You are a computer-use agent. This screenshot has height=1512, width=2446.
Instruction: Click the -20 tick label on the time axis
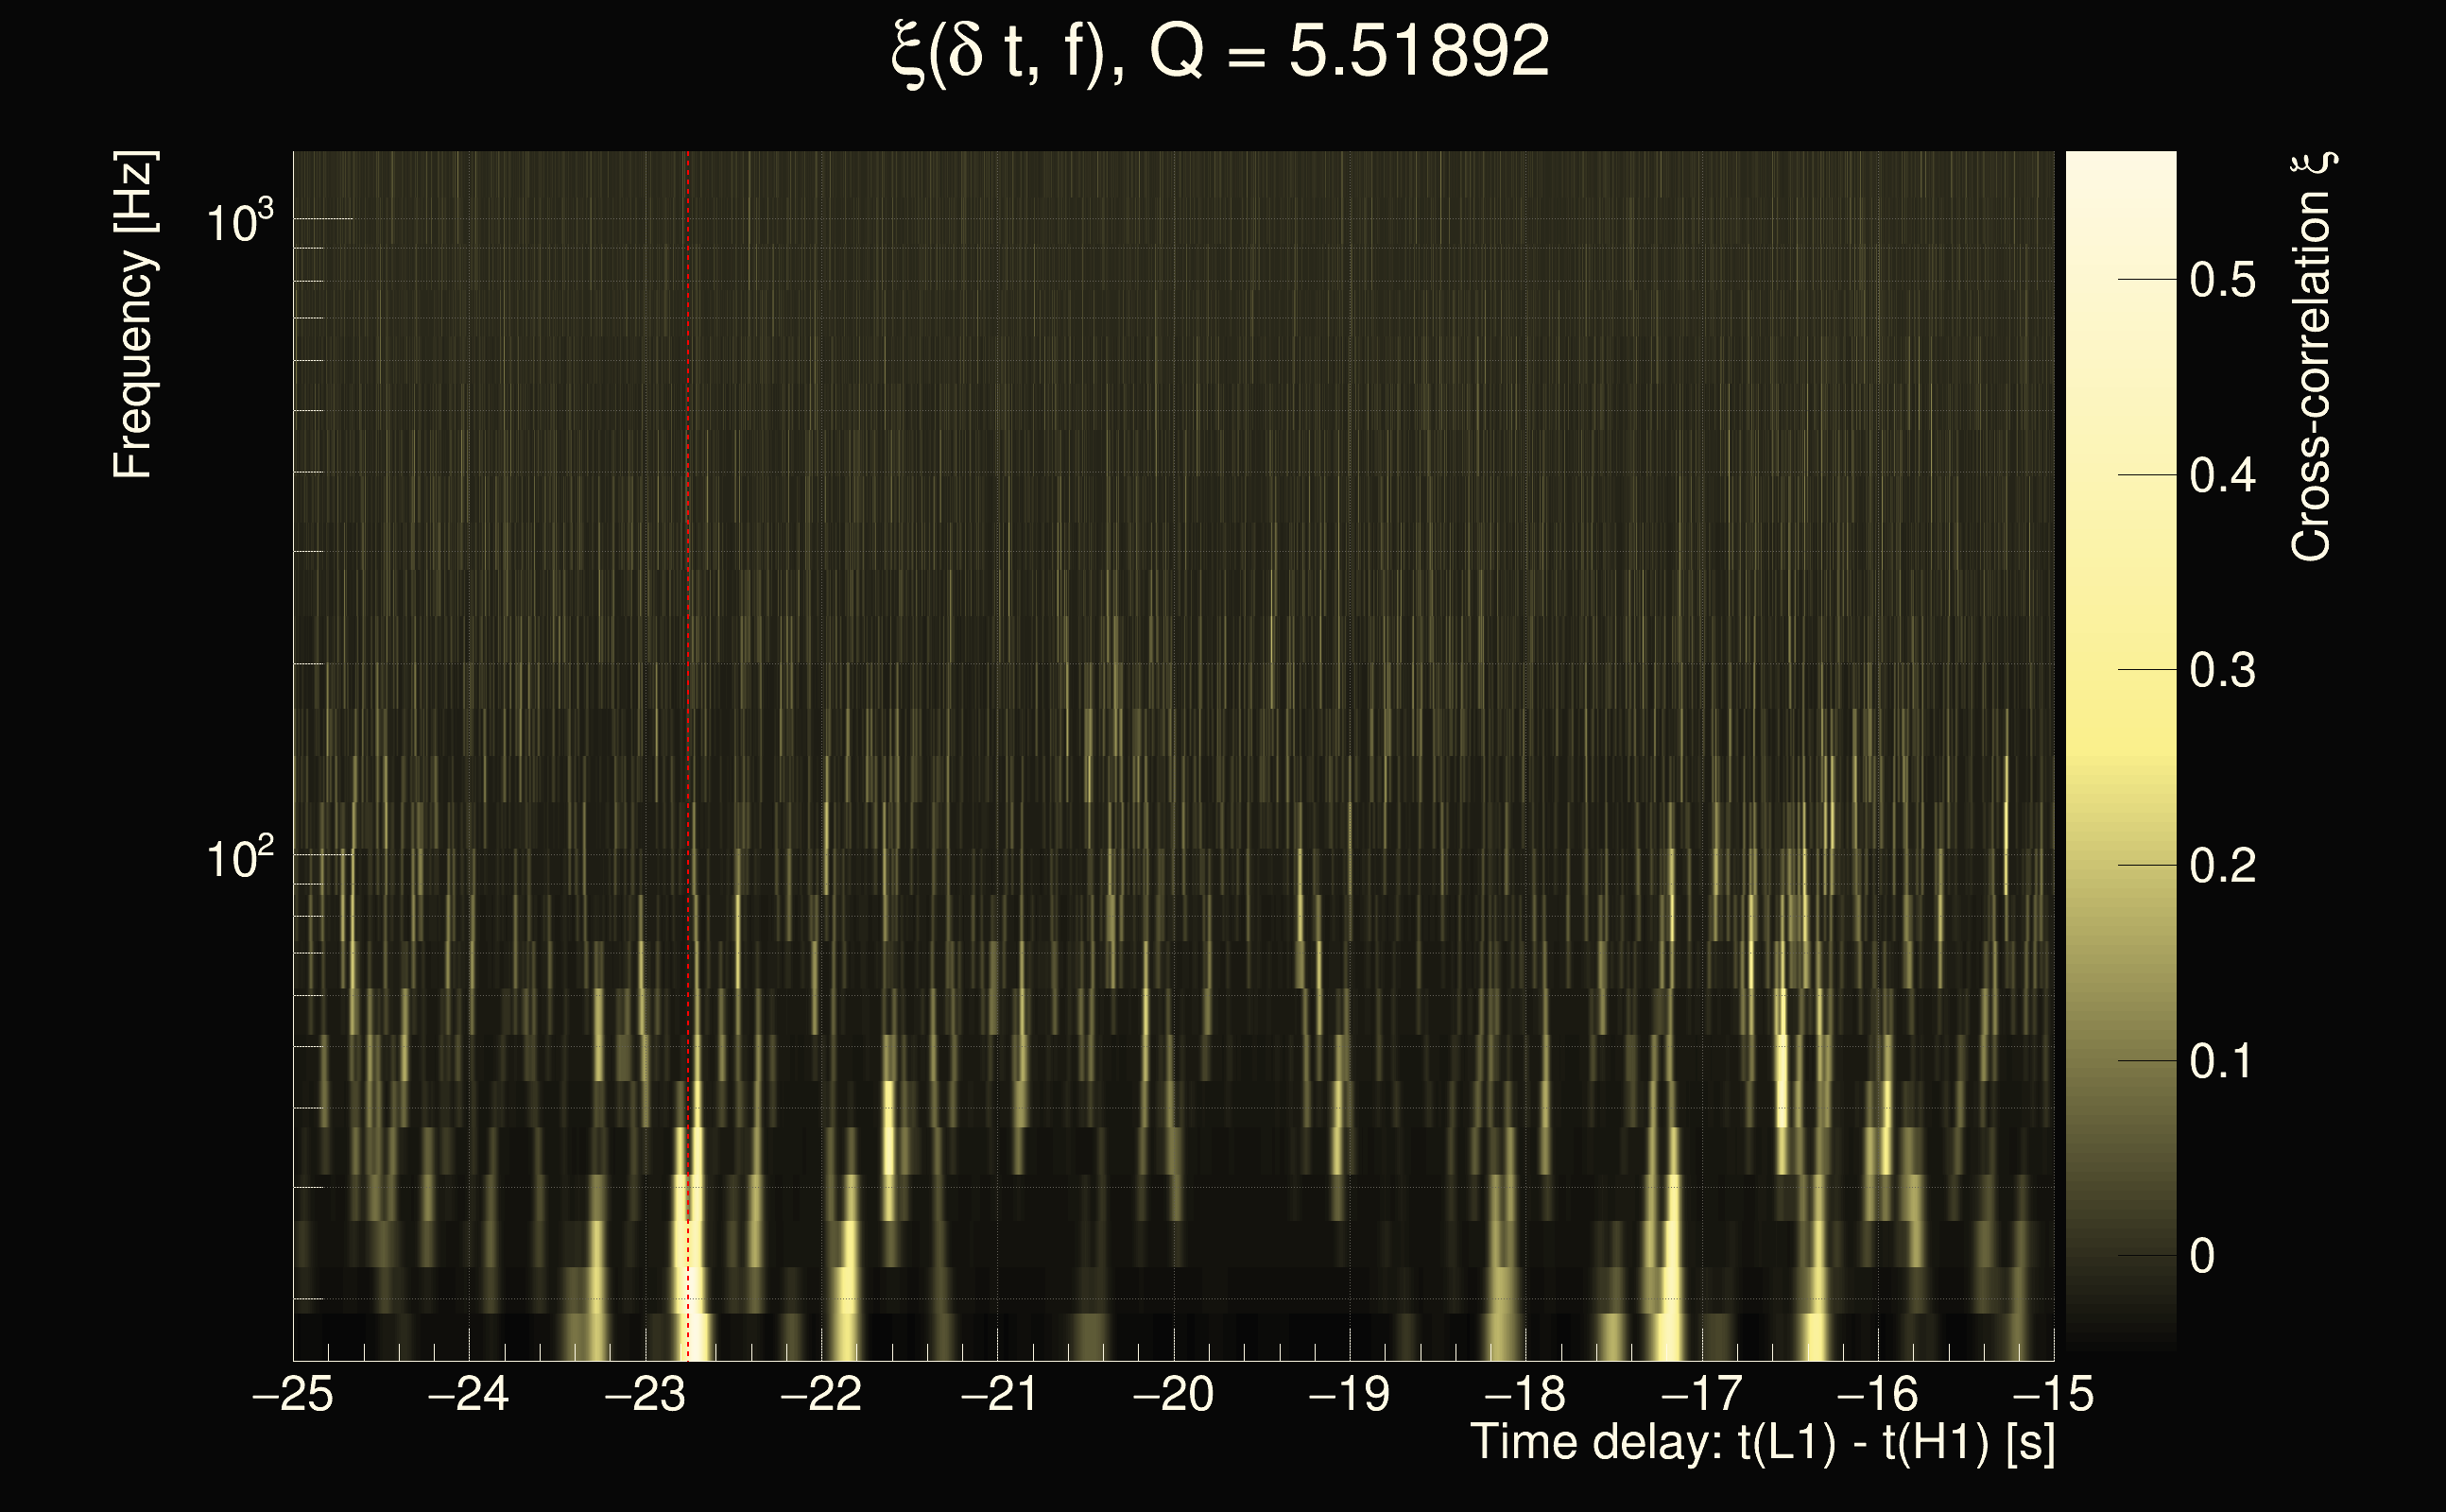coord(1173,1394)
